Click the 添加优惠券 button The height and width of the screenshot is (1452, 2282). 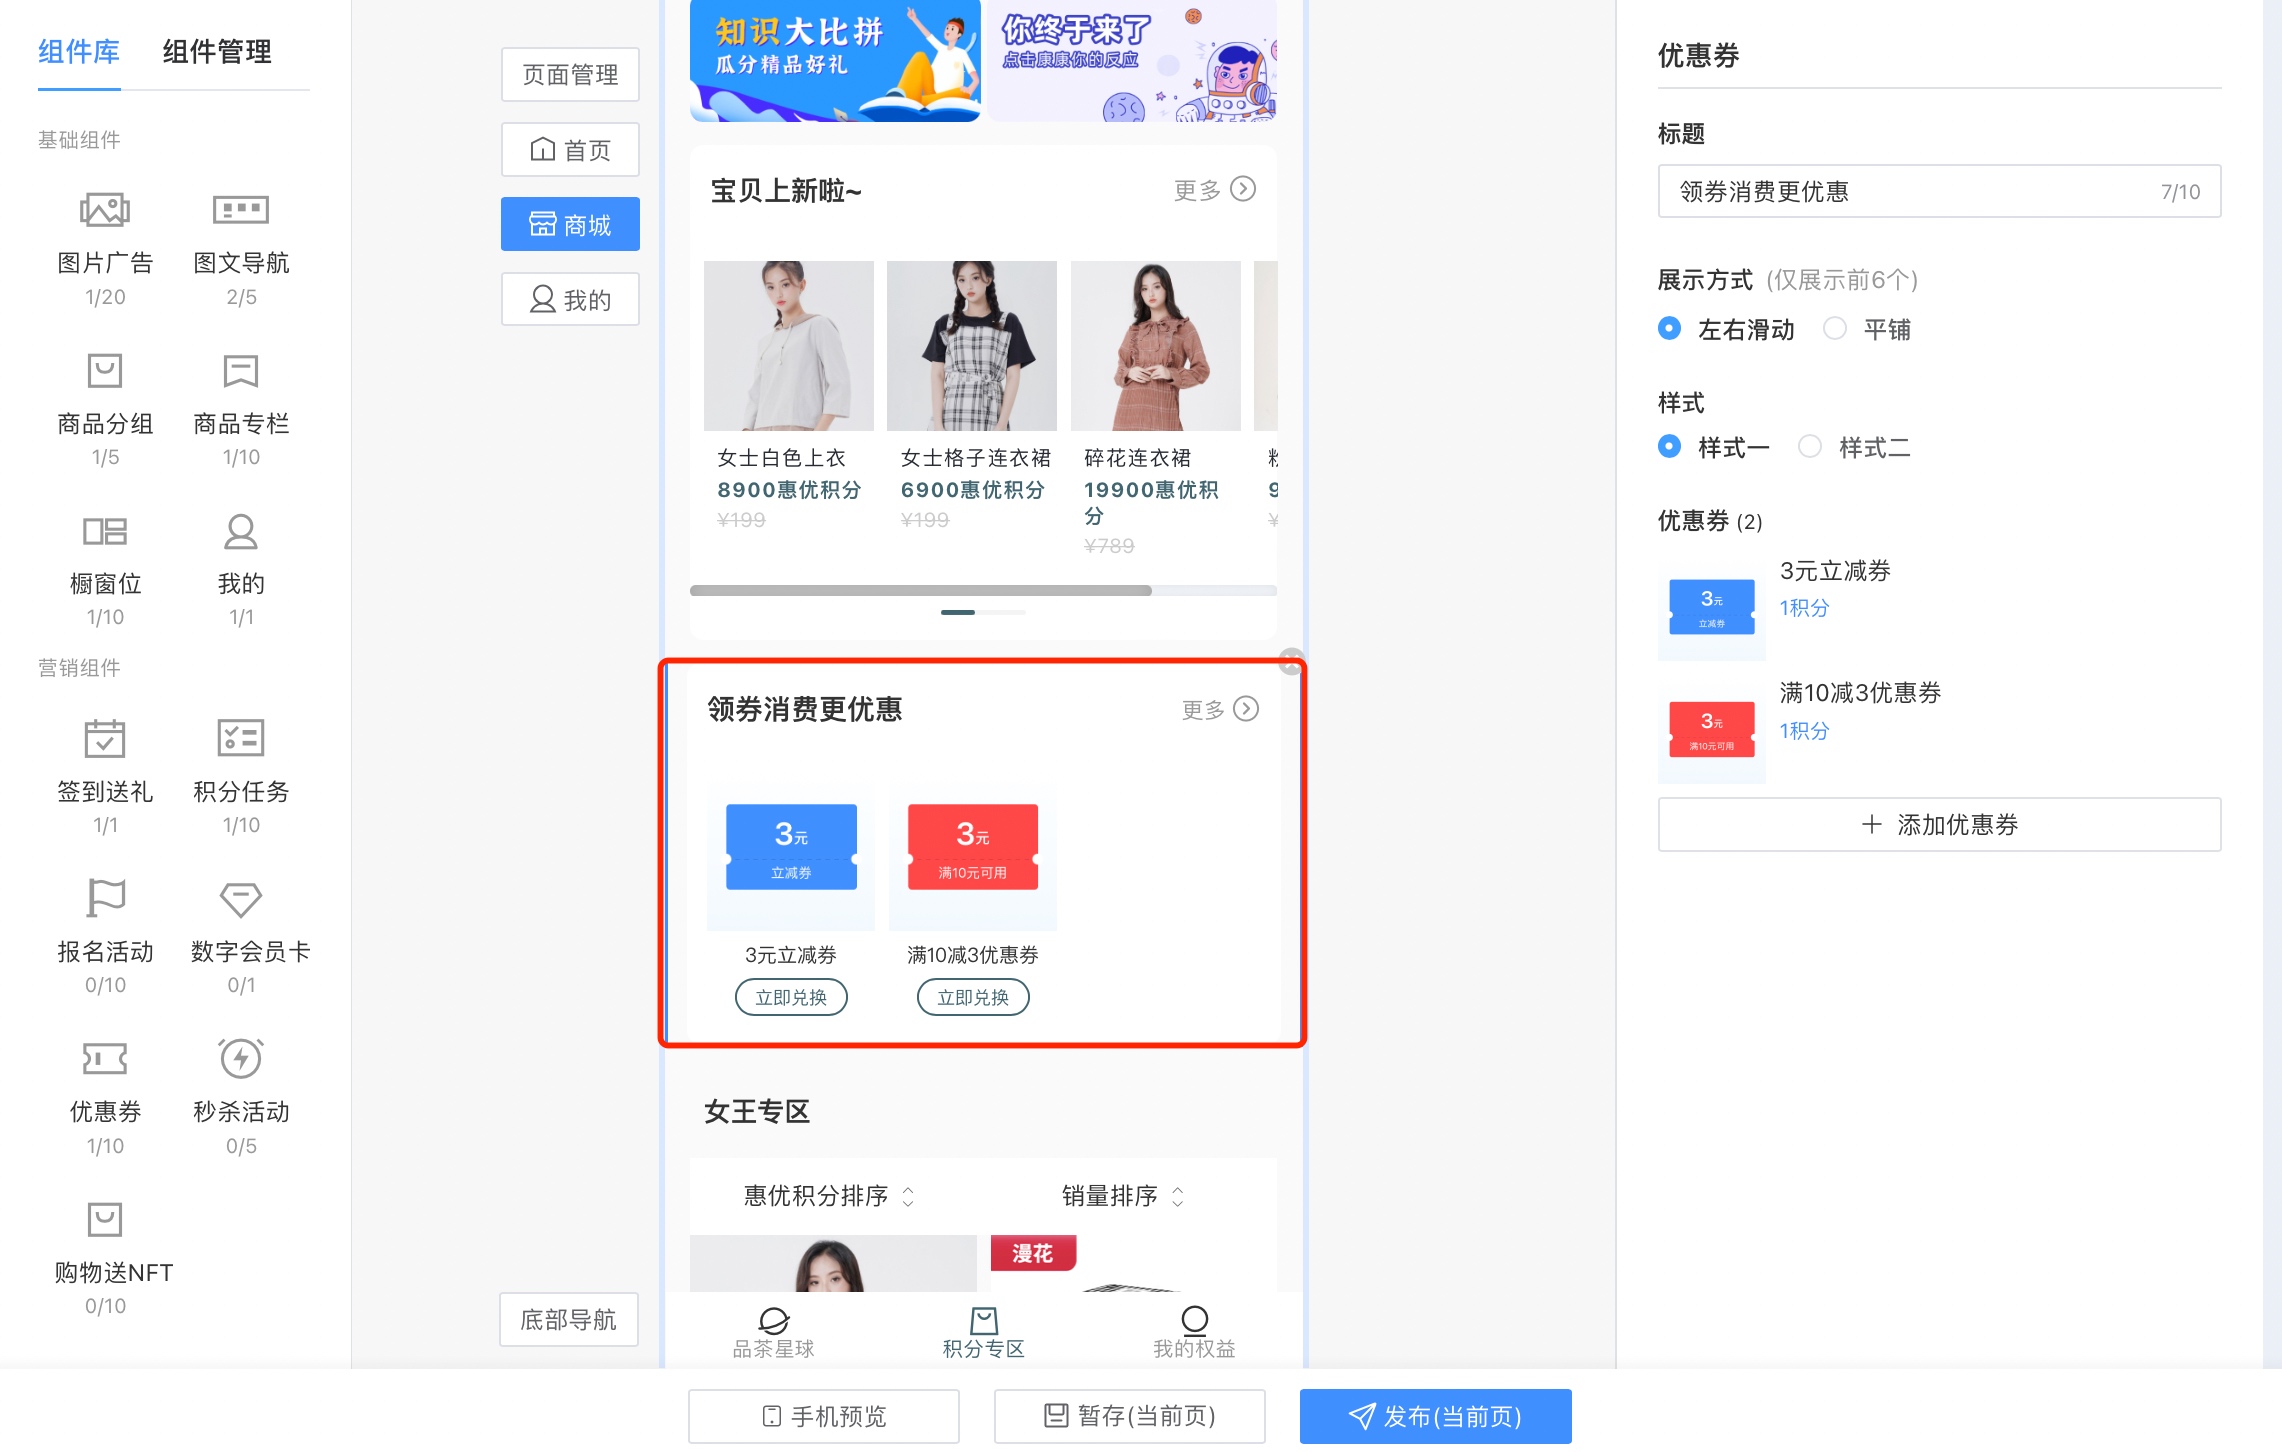[x=1938, y=825]
